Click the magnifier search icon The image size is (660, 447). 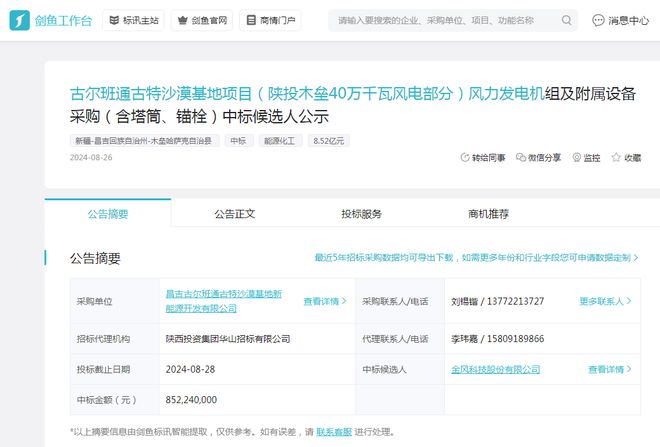[x=567, y=20]
